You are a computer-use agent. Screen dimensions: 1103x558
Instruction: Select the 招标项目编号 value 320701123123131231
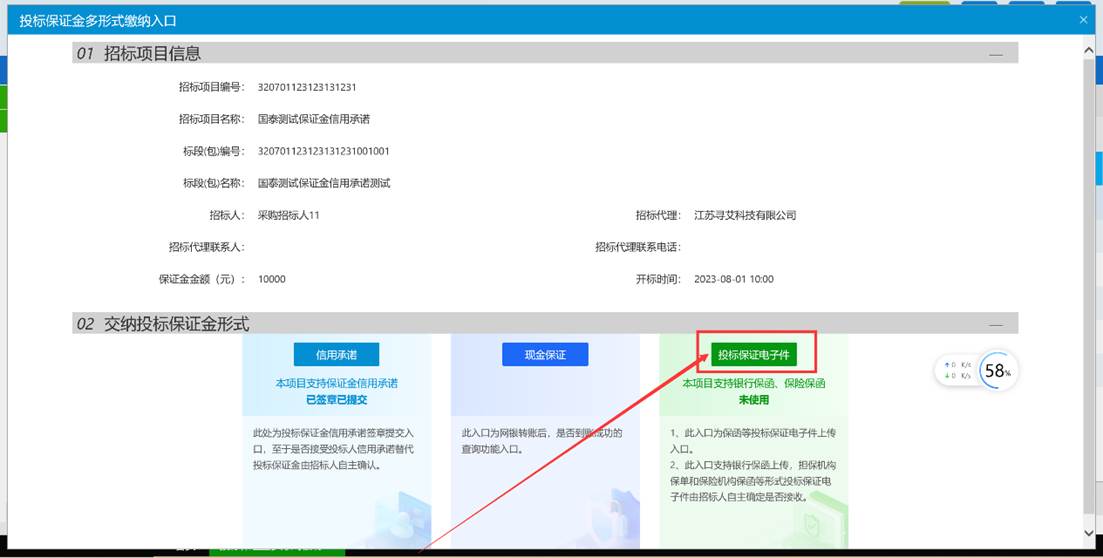[x=307, y=87]
